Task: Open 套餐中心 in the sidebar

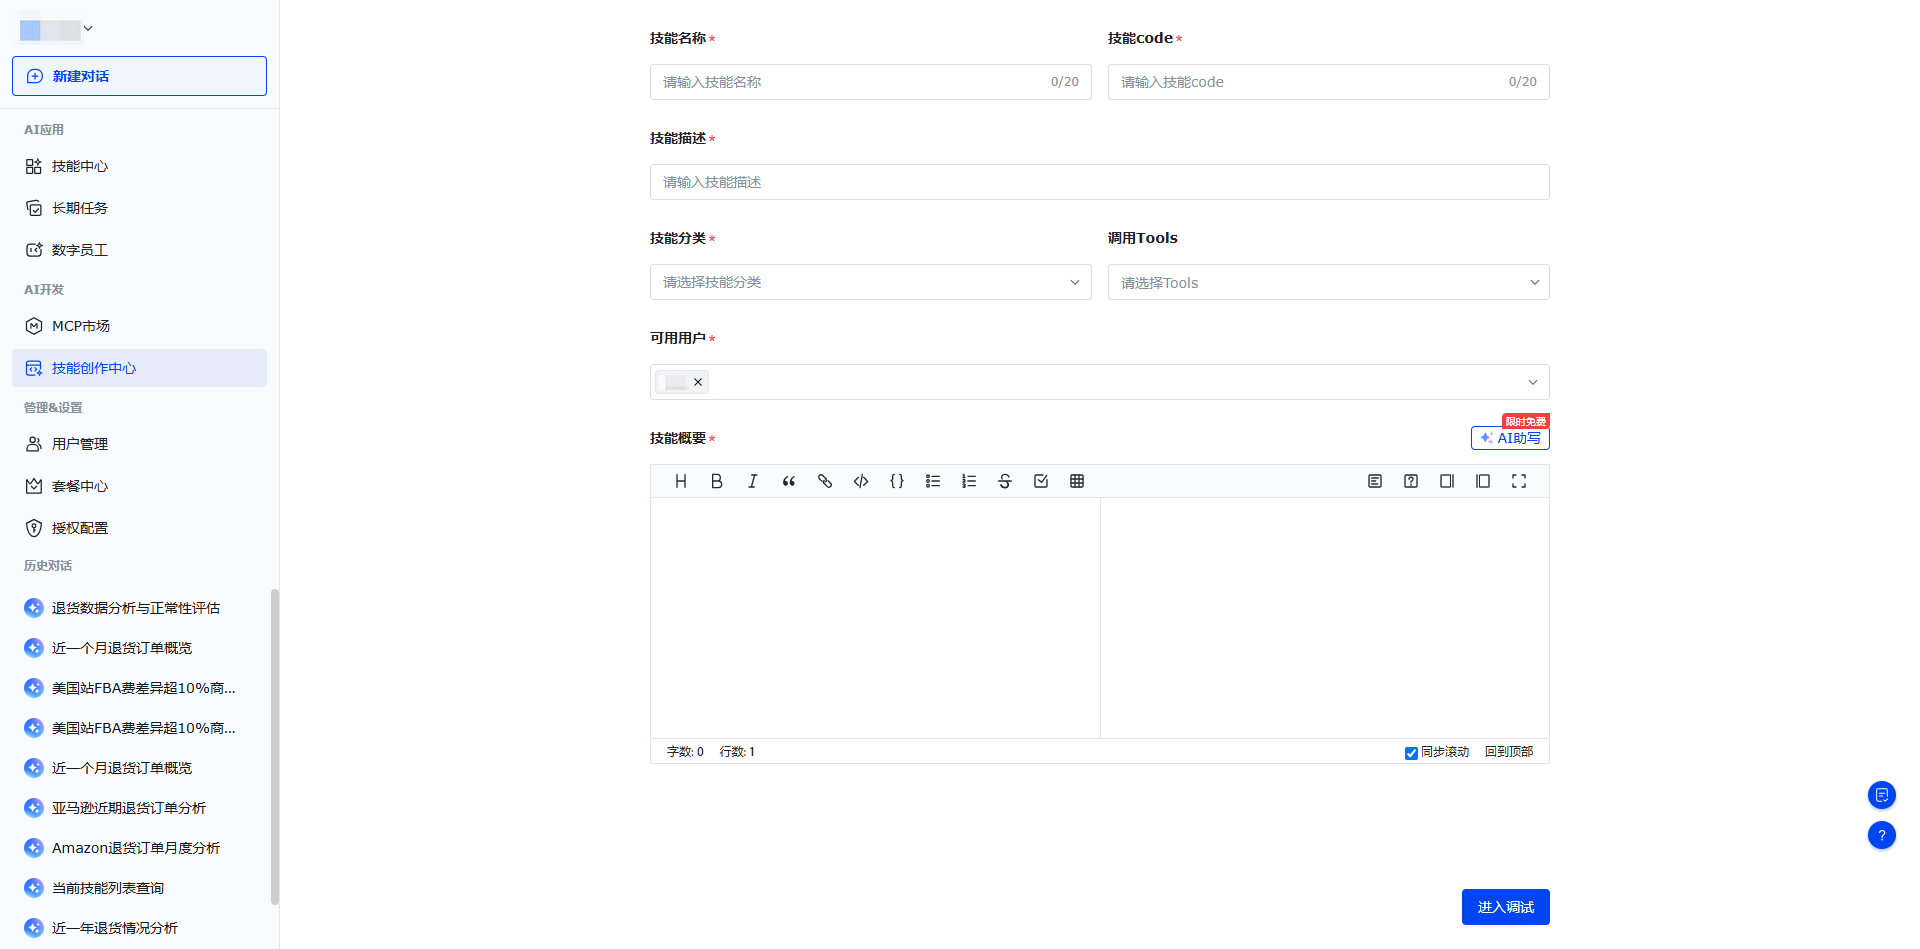Action: pyautogui.click(x=140, y=486)
